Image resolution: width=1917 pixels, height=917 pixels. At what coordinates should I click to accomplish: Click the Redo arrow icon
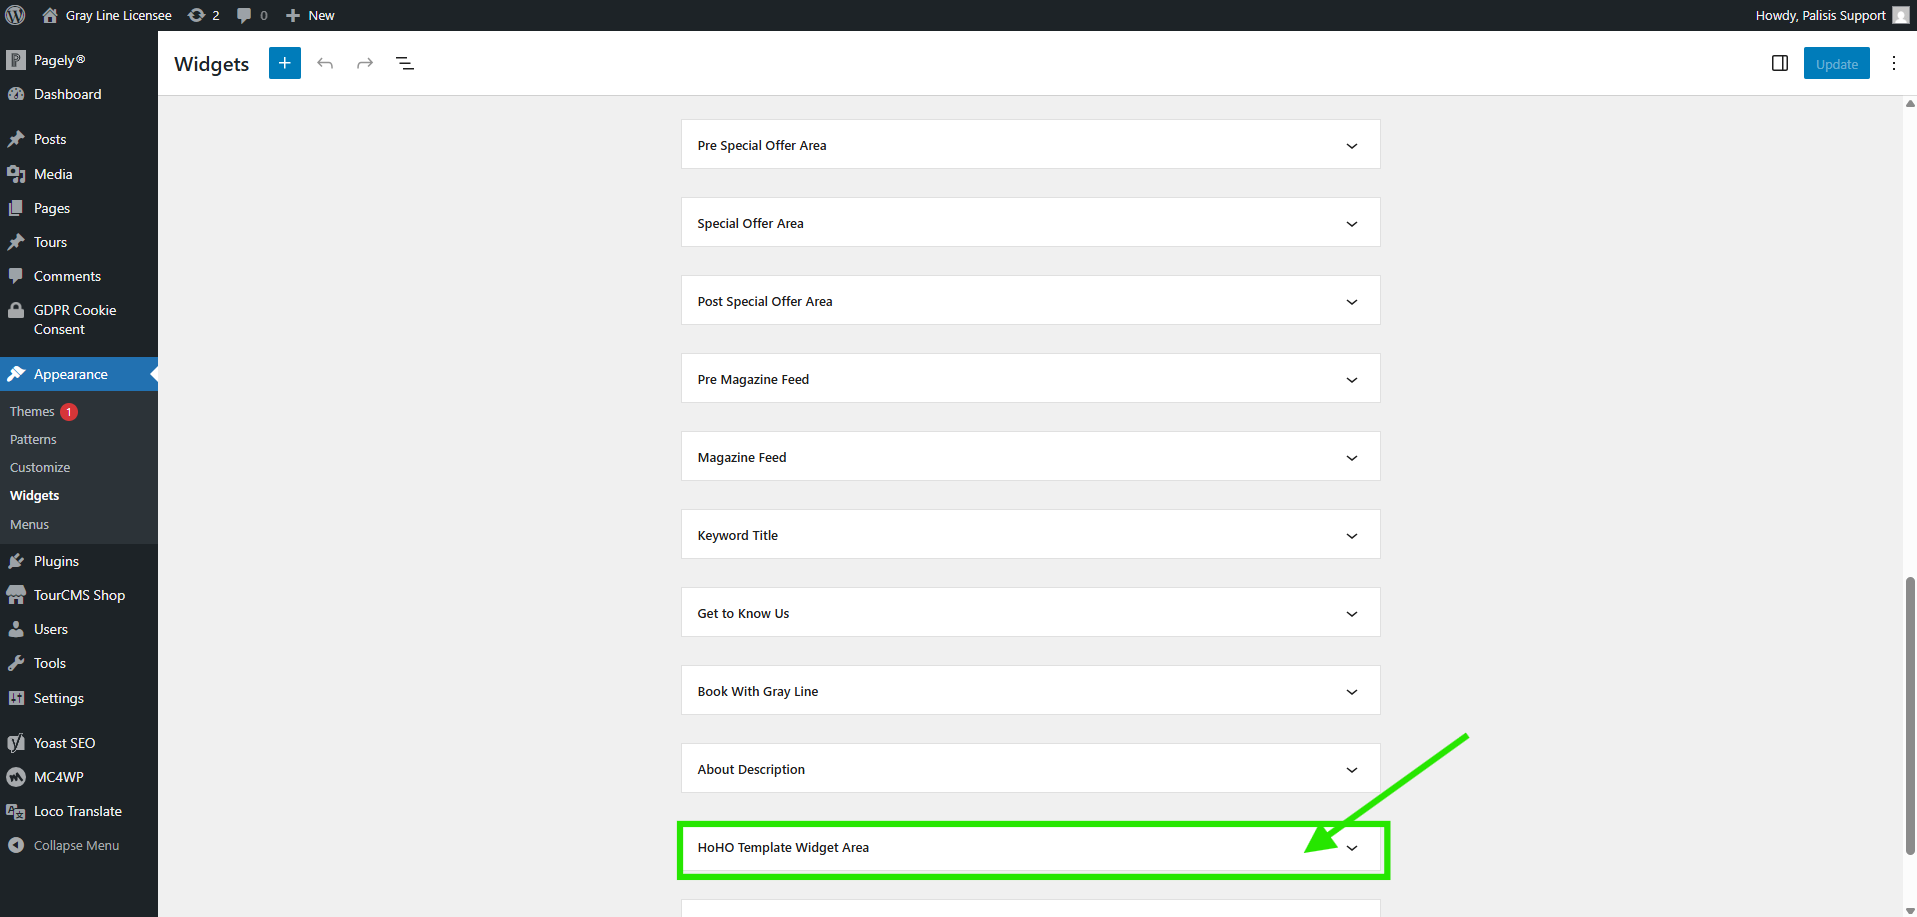[365, 63]
